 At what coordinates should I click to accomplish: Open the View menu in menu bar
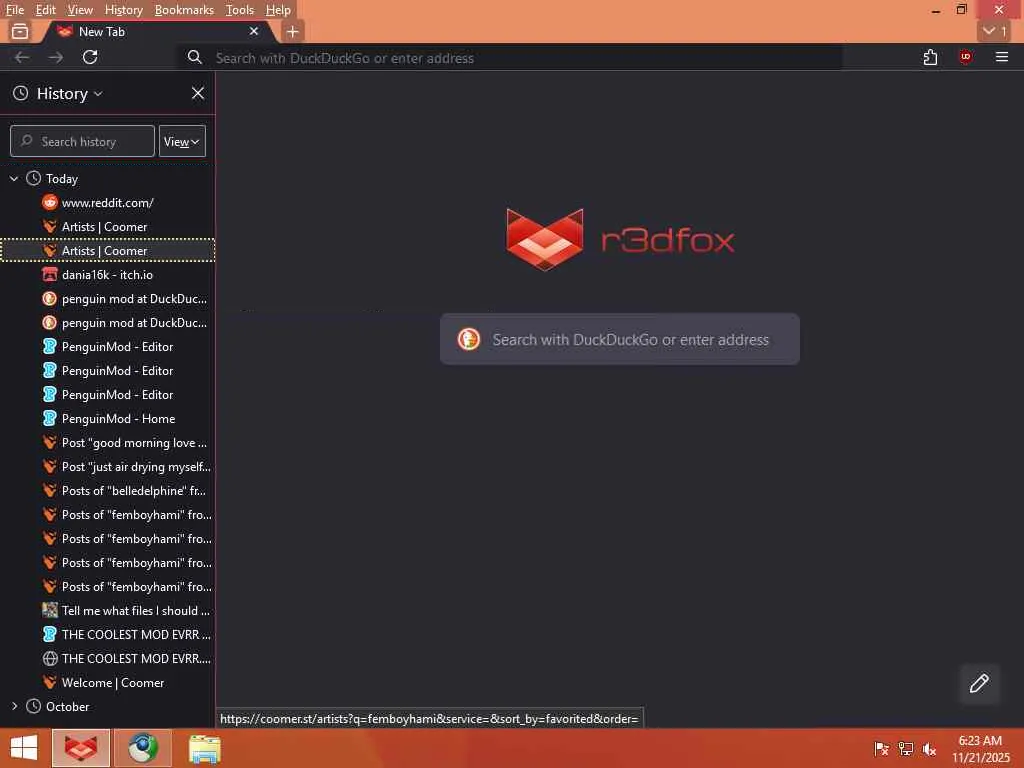point(80,10)
